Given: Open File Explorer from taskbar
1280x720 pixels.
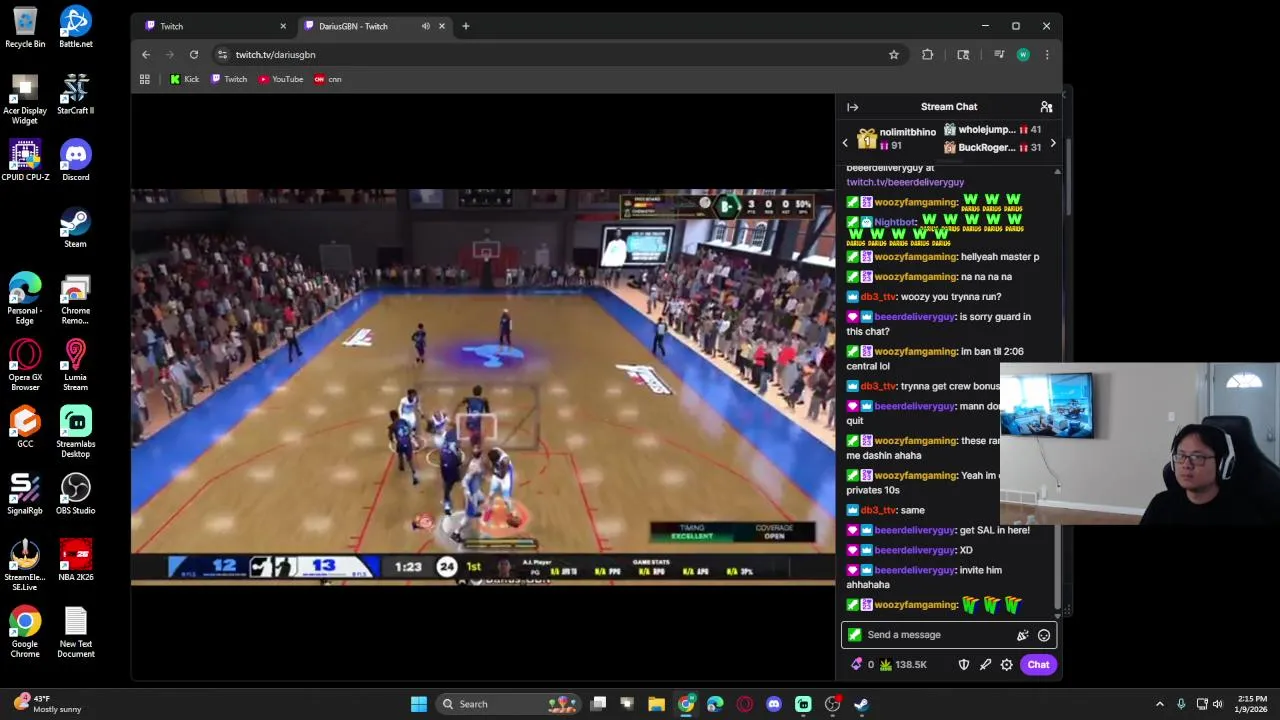Looking at the screenshot, I should tap(656, 704).
